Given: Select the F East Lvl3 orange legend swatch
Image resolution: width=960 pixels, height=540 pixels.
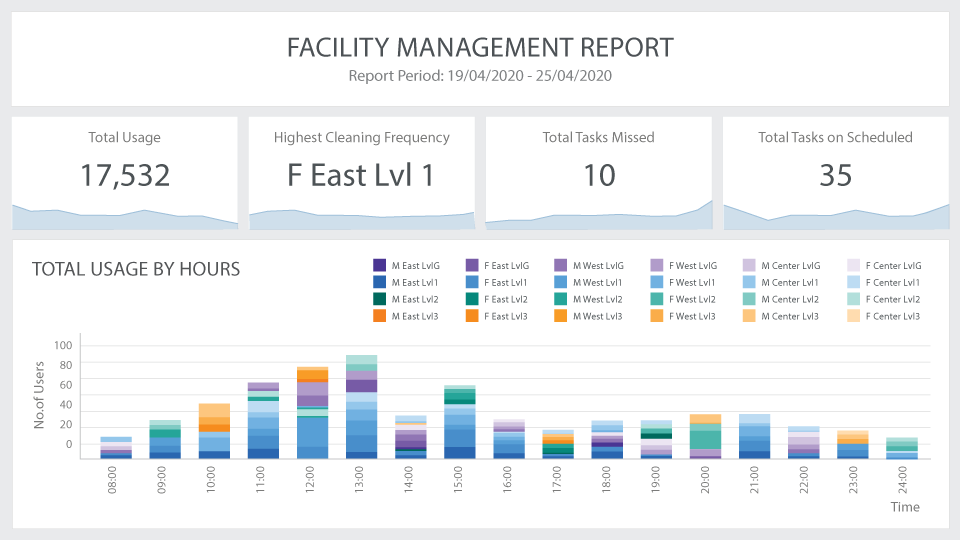Looking at the screenshot, I should (x=472, y=316).
